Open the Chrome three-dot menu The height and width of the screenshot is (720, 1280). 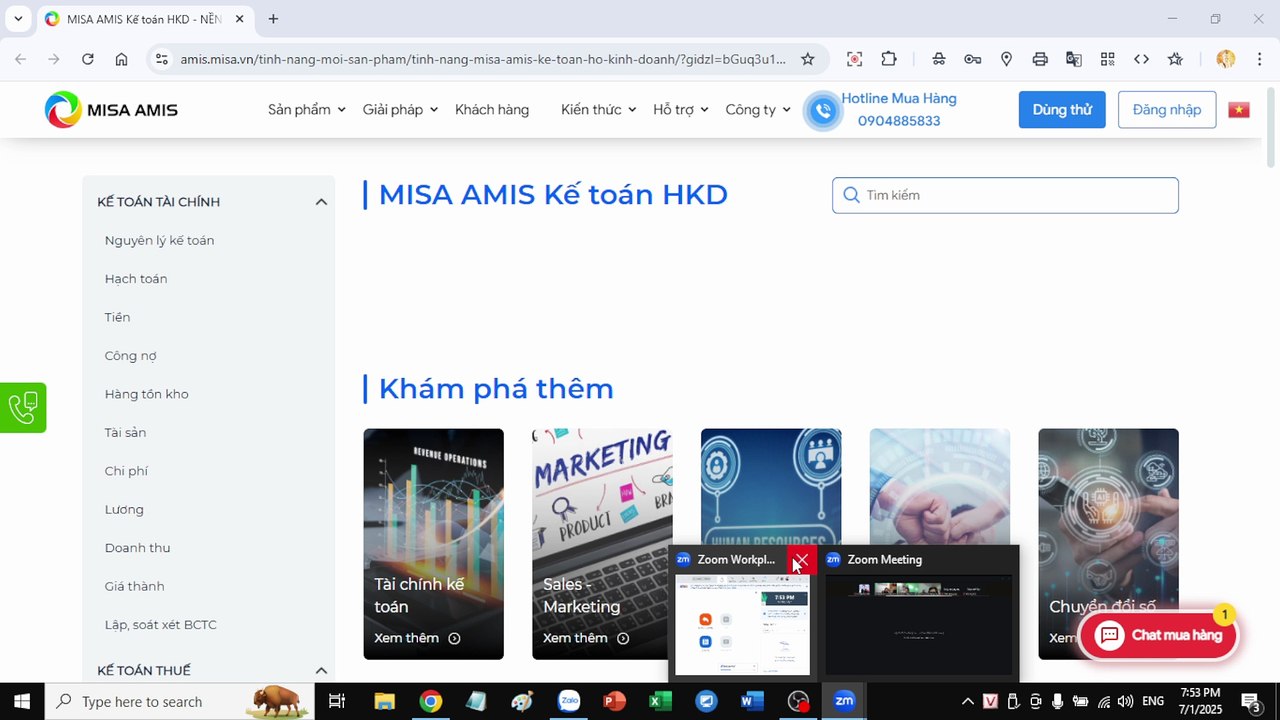coord(1259,59)
